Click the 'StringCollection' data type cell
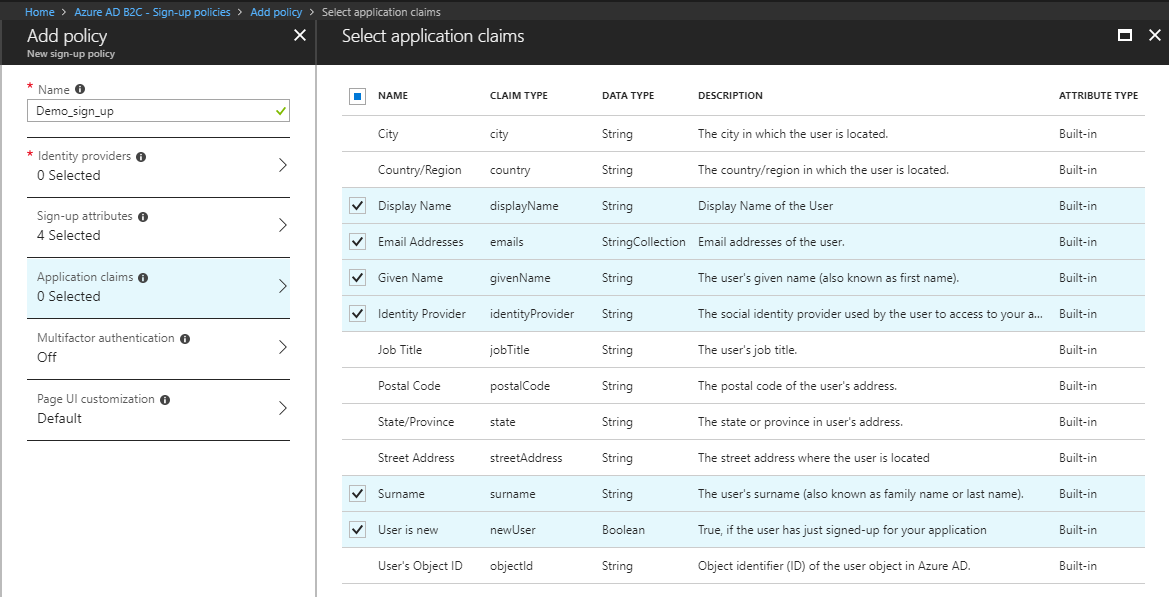The image size is (1169, 597). [644, 241]
